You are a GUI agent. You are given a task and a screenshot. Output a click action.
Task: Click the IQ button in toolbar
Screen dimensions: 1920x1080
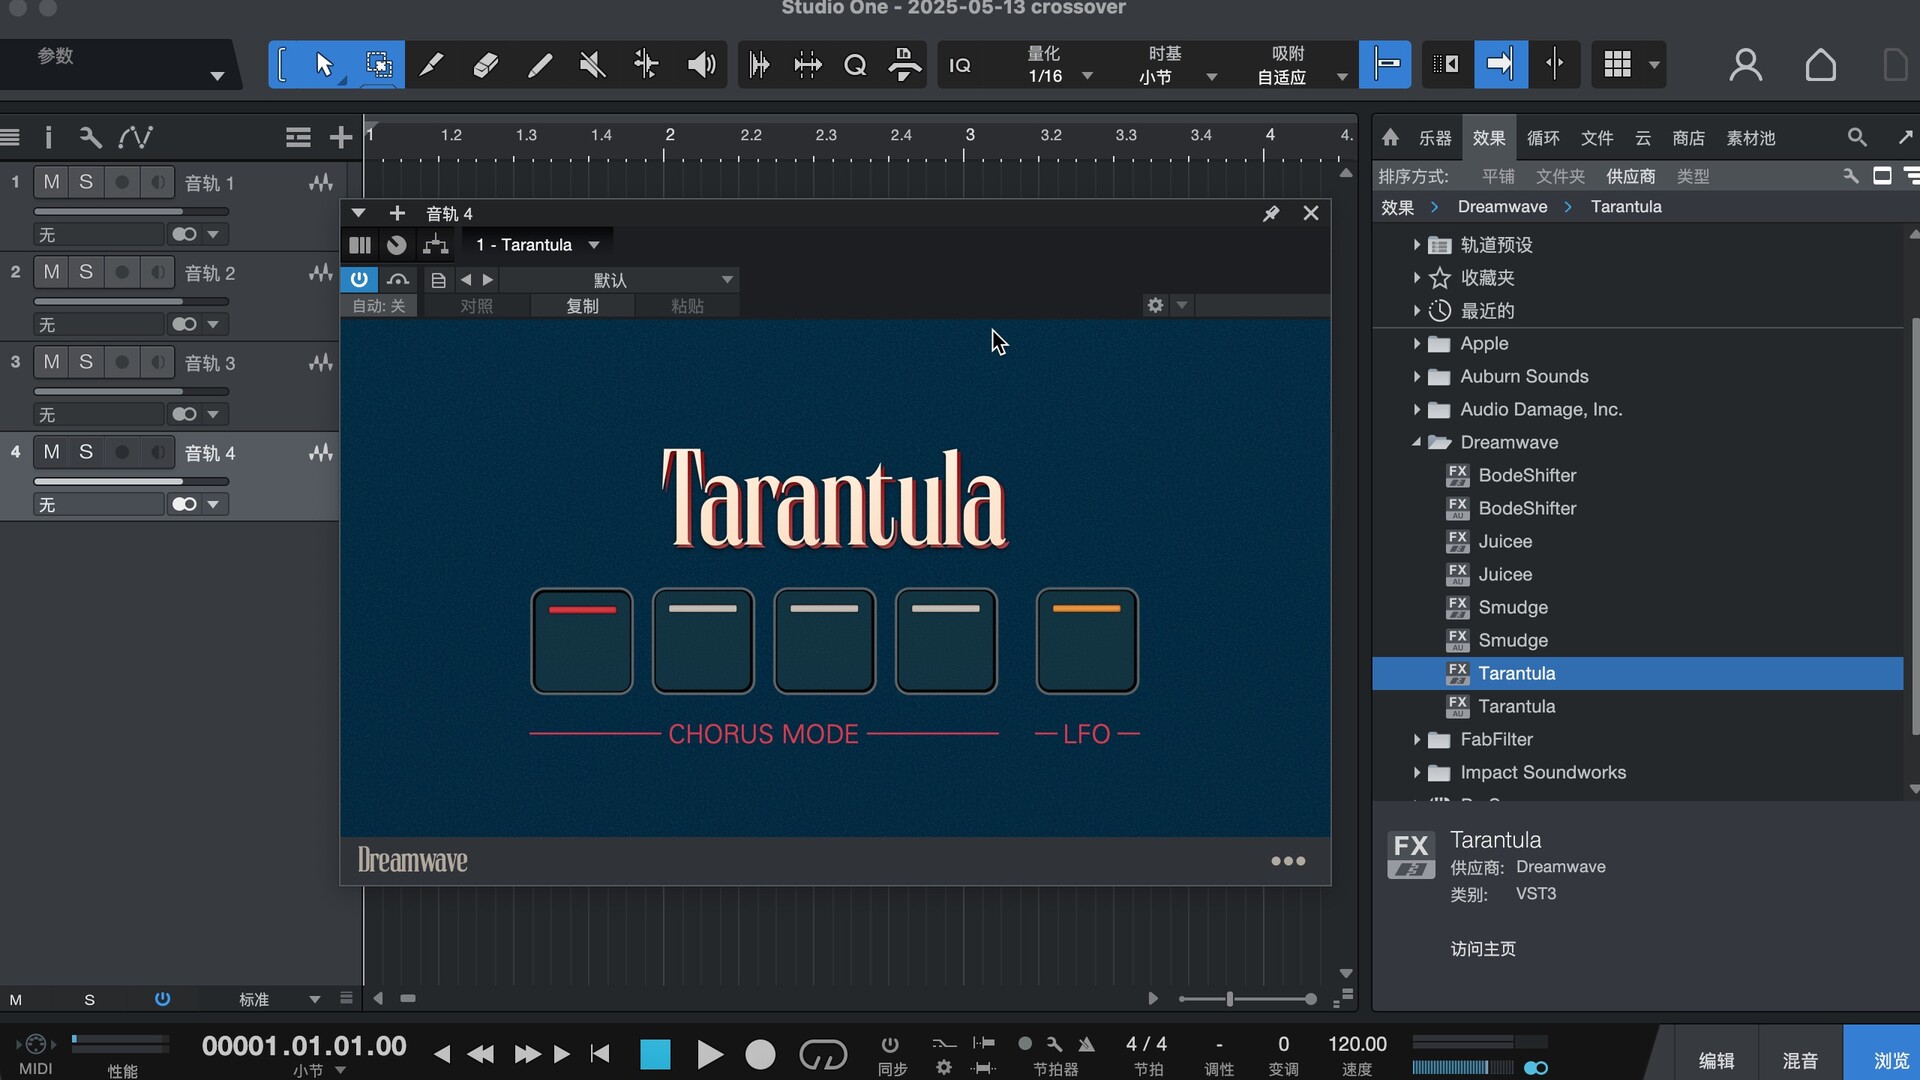coord(960,65)
